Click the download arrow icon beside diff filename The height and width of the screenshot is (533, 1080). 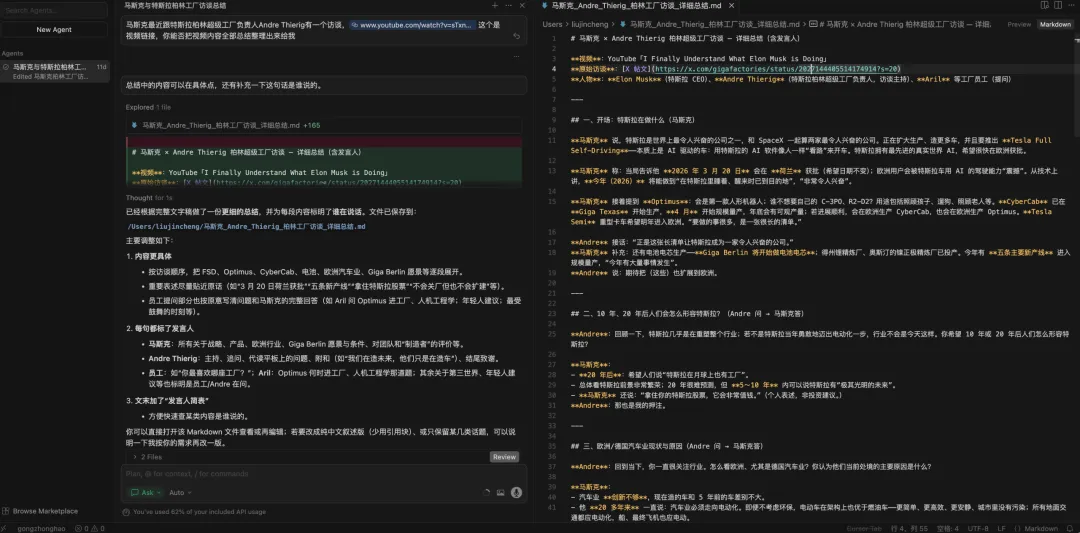click(134, 125)
